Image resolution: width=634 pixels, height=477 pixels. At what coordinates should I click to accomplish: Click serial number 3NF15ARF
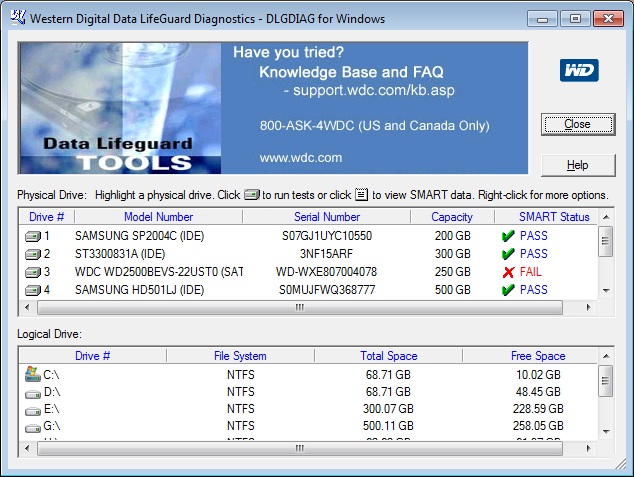coord(326,254)
